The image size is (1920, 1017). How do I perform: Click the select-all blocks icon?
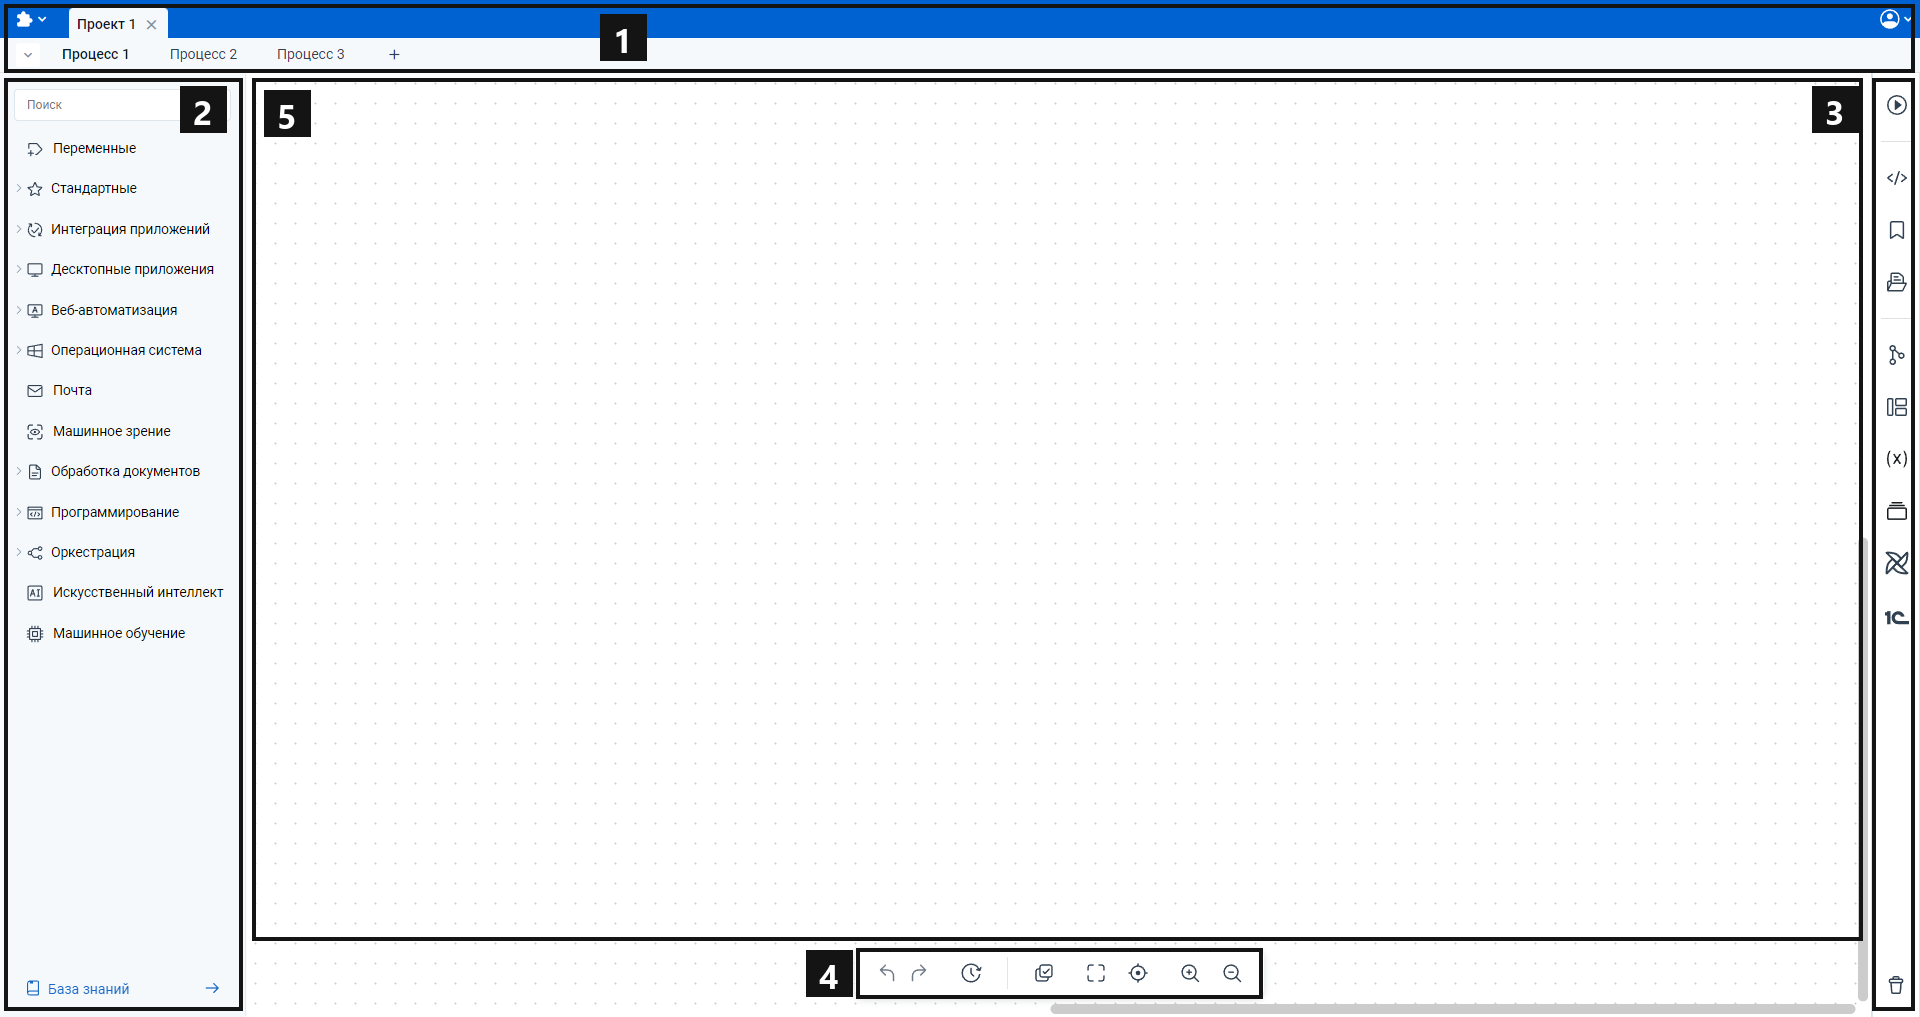tap(1044, 973)
